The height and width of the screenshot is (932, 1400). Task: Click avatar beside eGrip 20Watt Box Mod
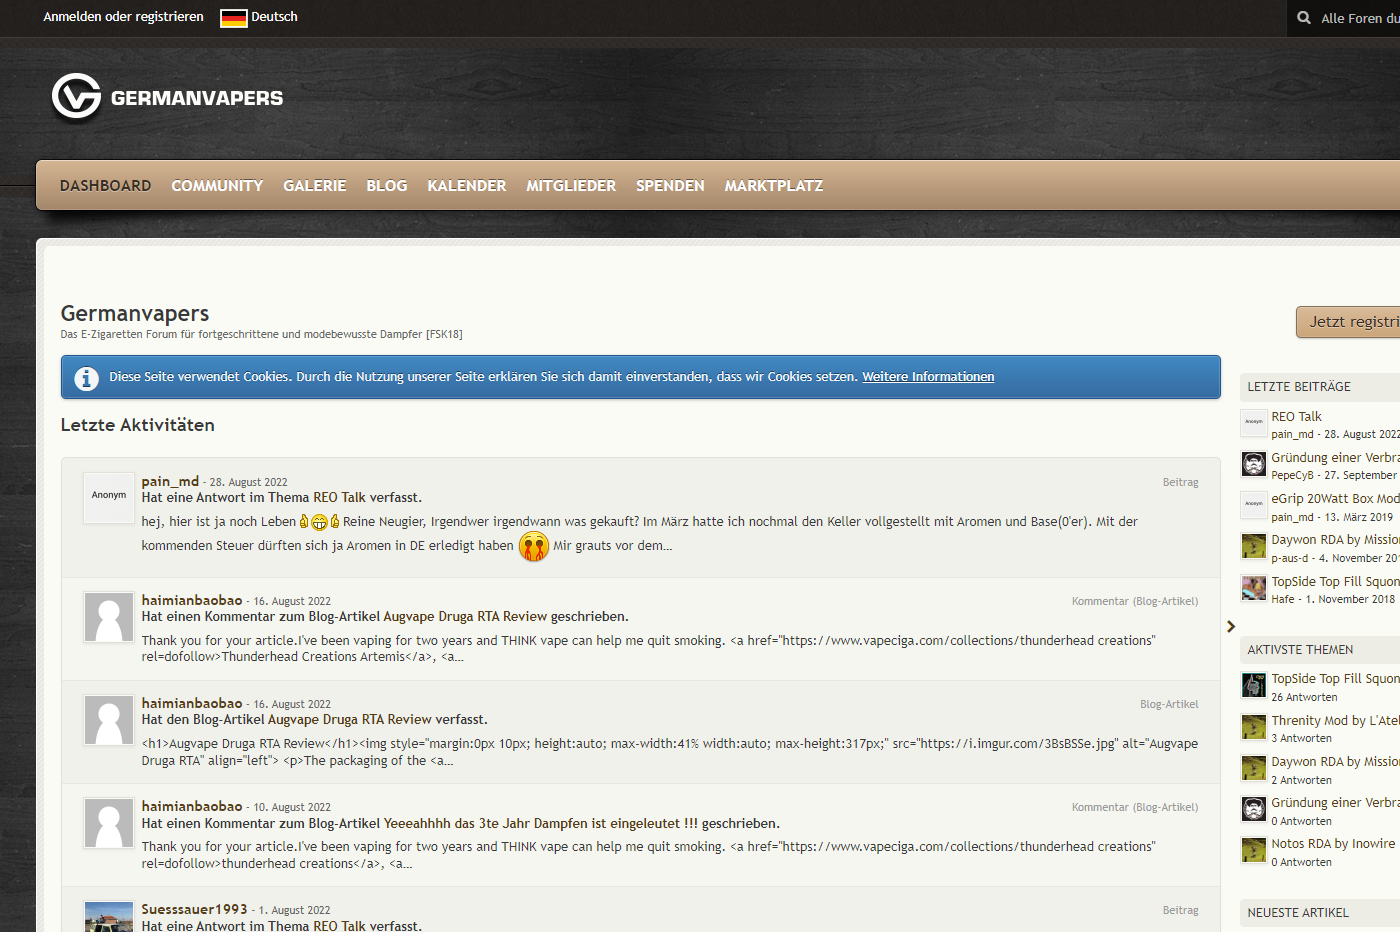tap(1254, 505)
